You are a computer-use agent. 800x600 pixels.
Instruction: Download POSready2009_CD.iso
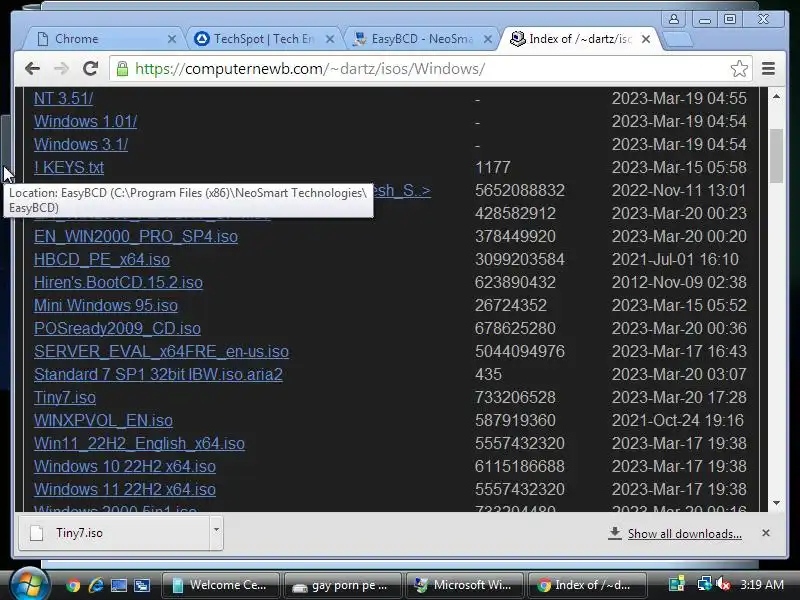click(x=117, y=328)
